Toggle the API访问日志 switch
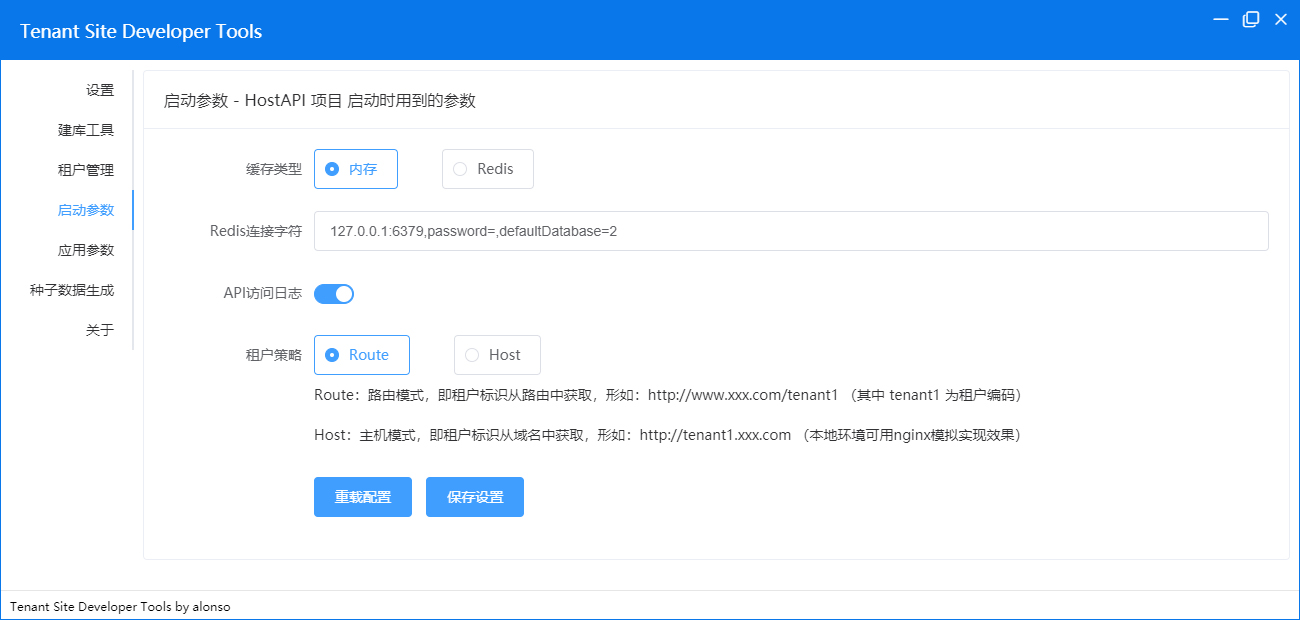The height and width of the screenshot is (620, 1300). click(x=334, y=294)
